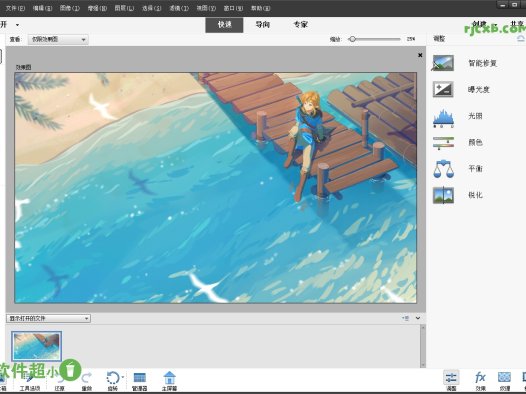This screenshot has width=526, height=394.
Task: Expand the Open button dropdown arrow
Action: (17, 25)
